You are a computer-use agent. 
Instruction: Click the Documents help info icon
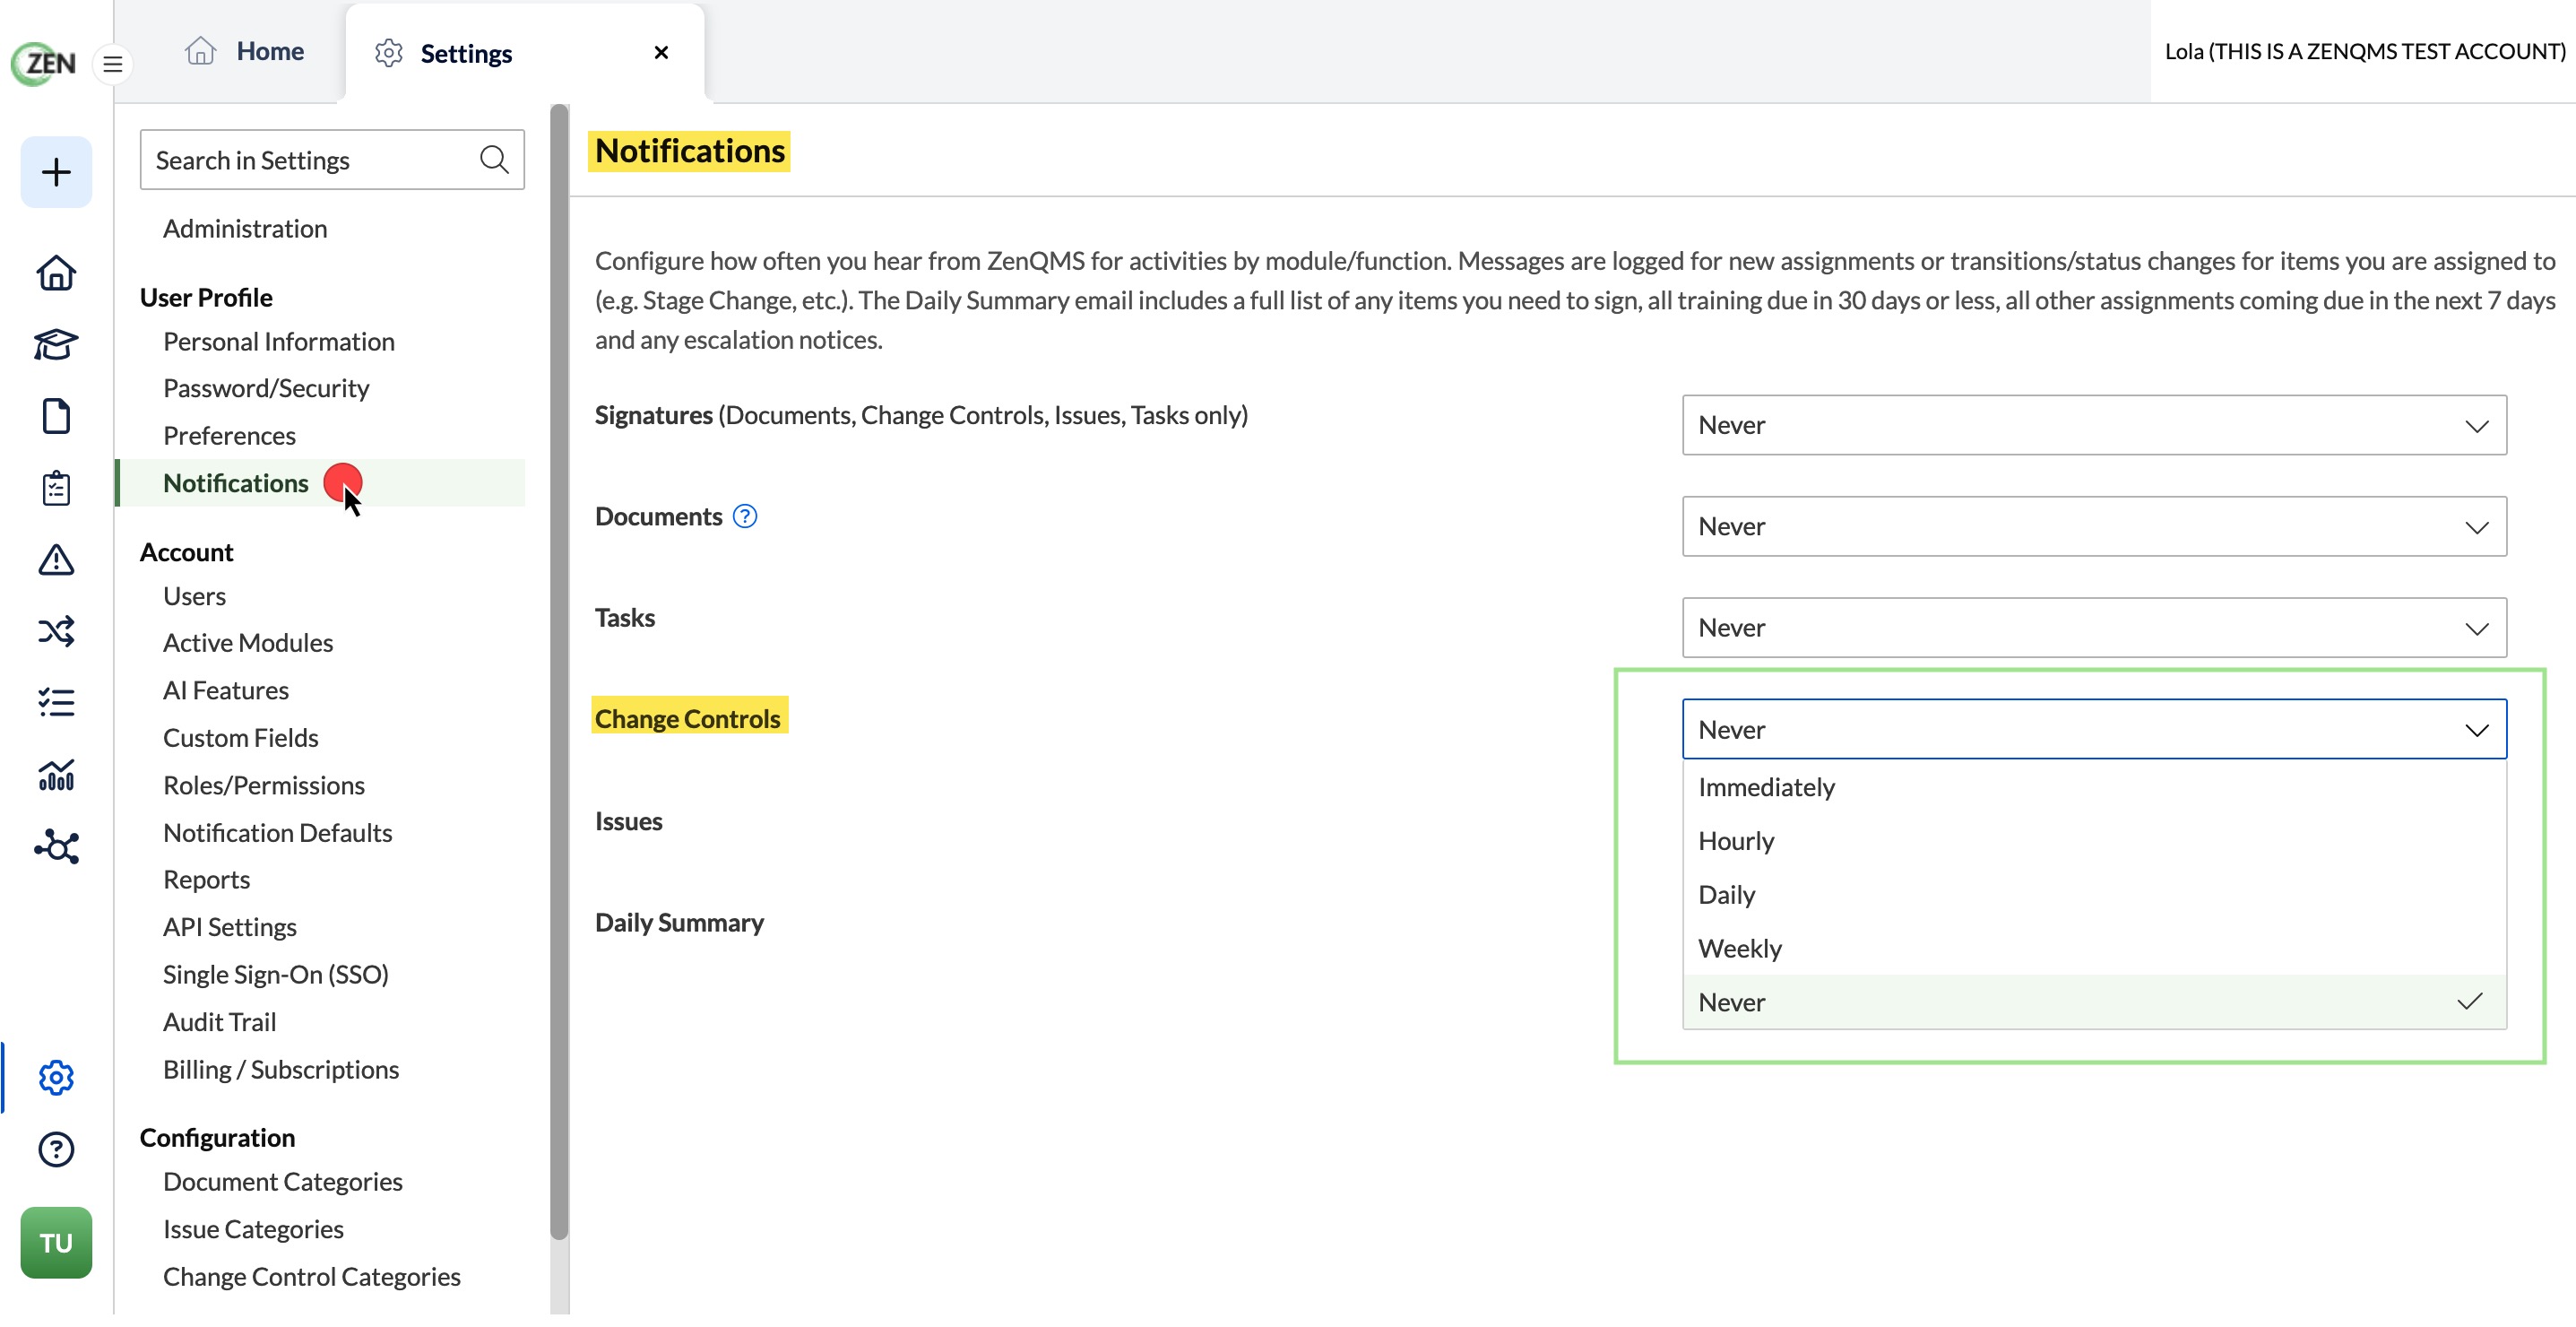tap(745, 516)
